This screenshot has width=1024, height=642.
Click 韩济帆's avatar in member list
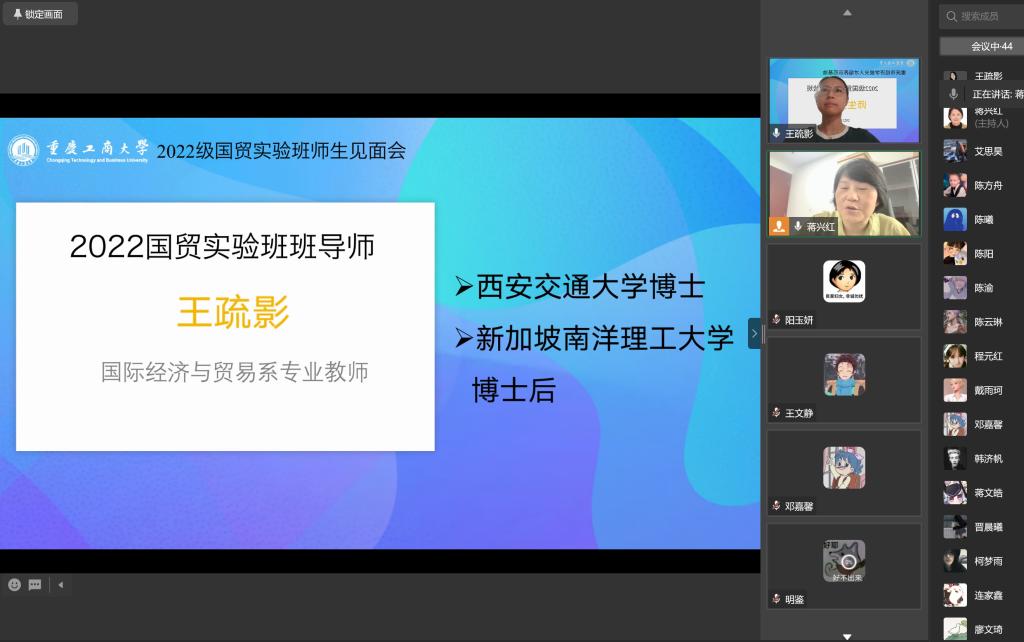955,459
